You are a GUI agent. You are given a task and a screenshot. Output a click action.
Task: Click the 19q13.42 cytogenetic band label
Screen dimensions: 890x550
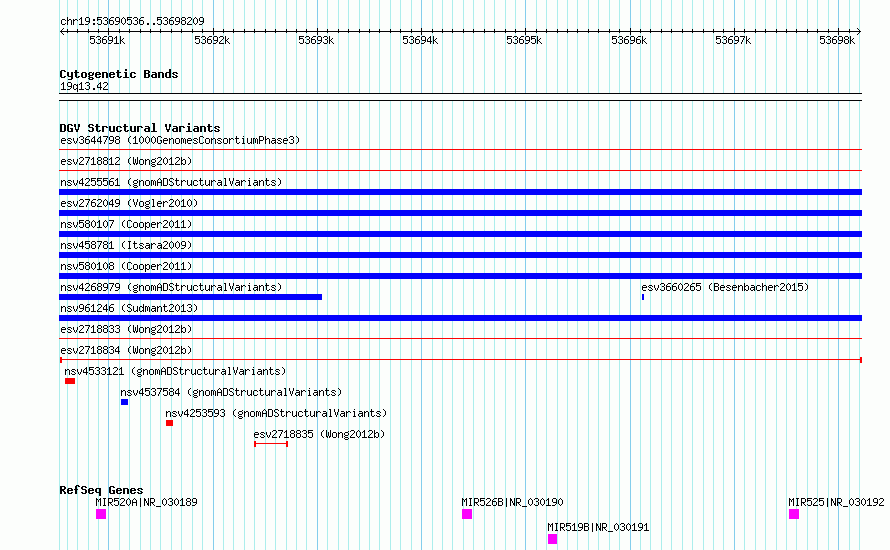coord(84,86)
